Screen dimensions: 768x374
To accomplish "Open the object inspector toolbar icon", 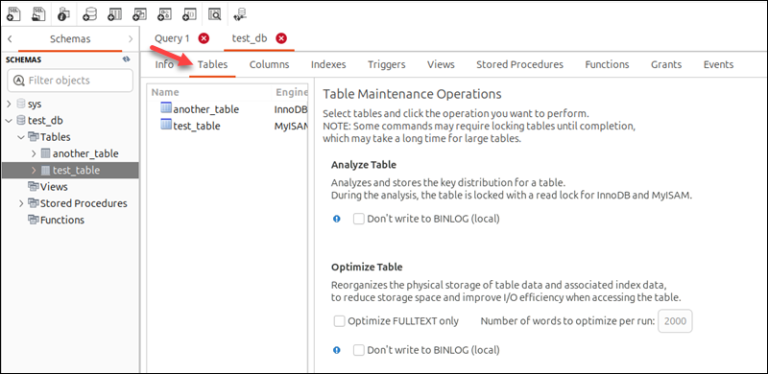I will click(64, 14).
